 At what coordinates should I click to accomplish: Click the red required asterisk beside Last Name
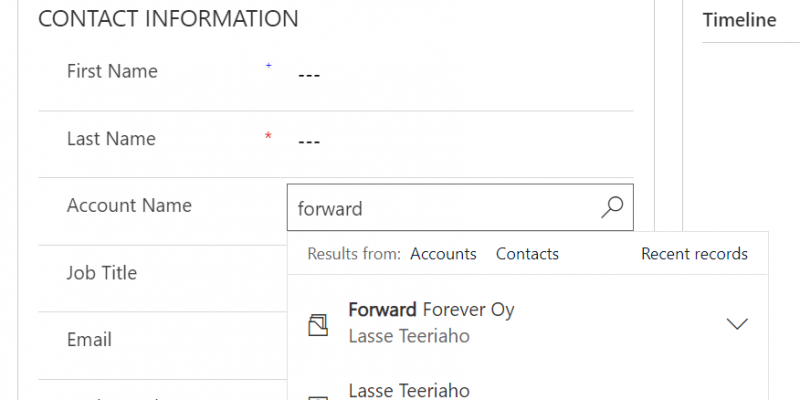[268, 135]
